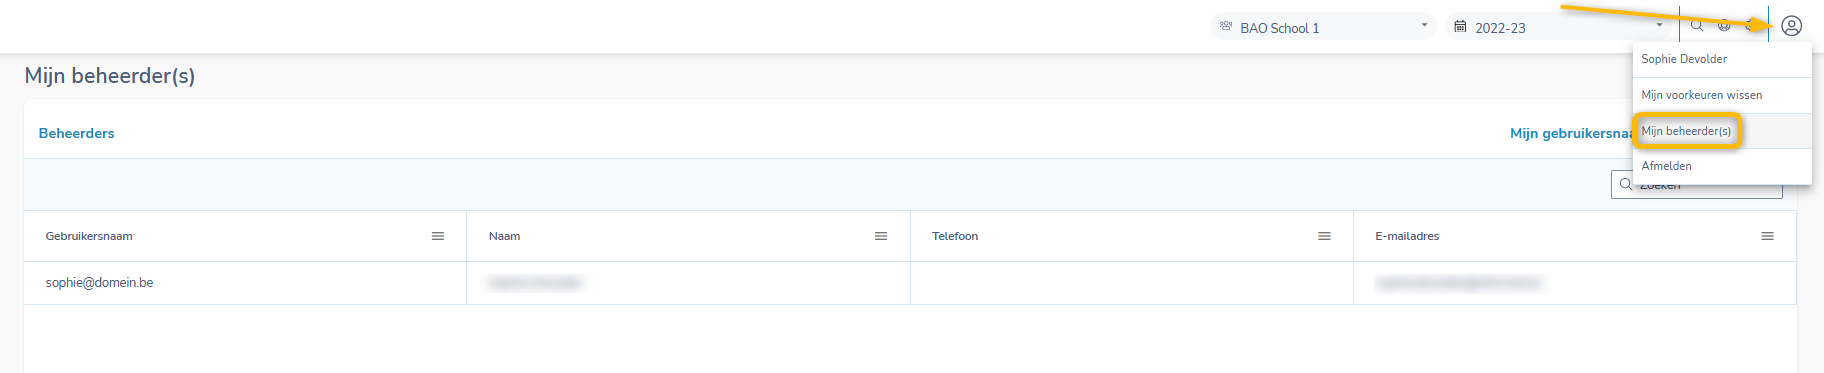Open the user profile account icon
Image resolution: width=1824 pixels, height=373 pixels.
(1791, 26)
